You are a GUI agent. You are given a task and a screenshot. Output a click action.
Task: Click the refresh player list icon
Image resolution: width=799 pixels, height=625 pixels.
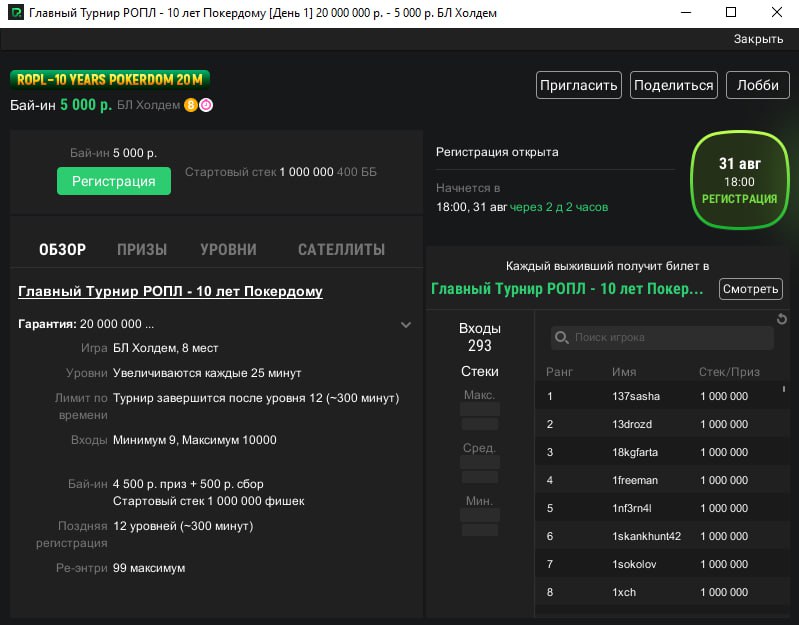(782, 319)
